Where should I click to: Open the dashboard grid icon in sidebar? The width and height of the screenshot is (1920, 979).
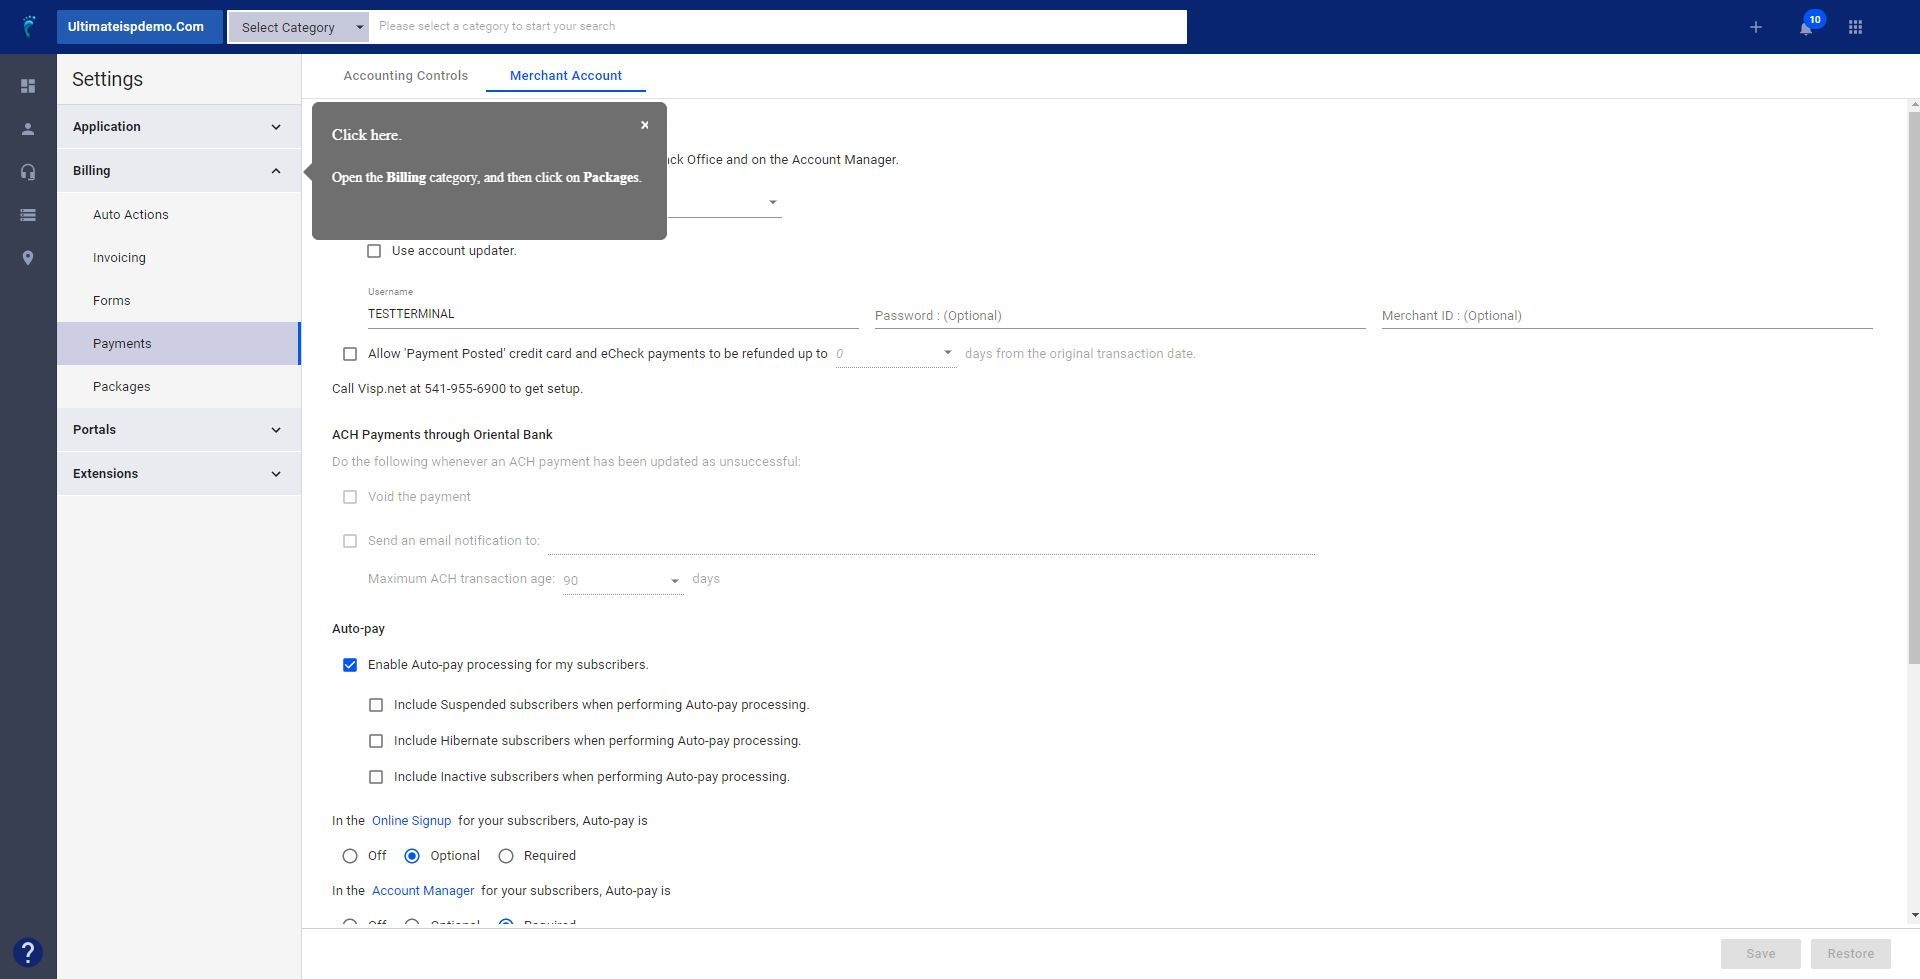click(28, 86)
